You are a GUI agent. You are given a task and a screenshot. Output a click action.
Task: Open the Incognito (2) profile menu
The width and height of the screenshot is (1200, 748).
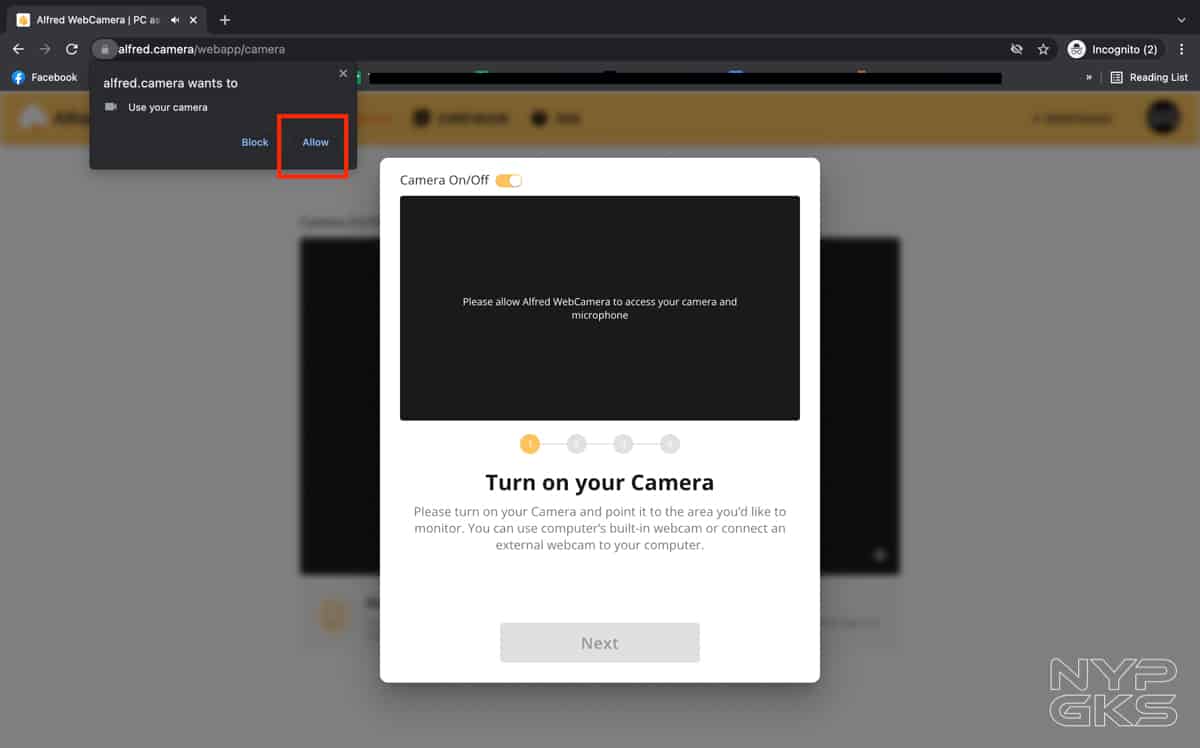[x=1113, y=49]
